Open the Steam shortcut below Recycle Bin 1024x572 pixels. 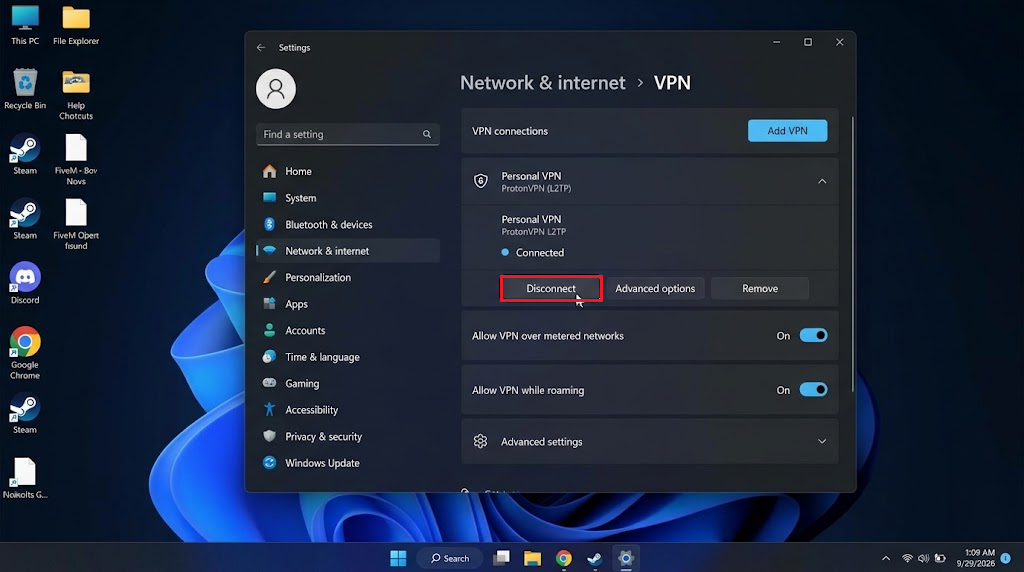[25, 154]
